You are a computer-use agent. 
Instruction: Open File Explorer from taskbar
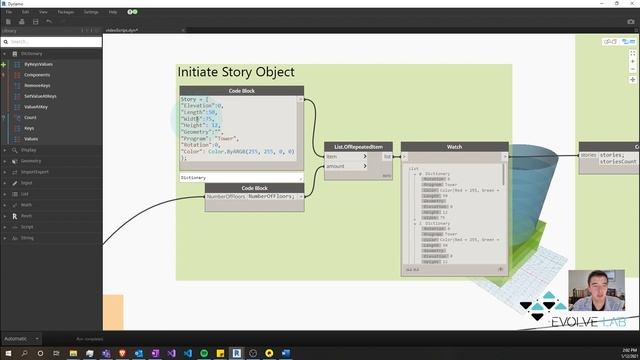[73, 353]
